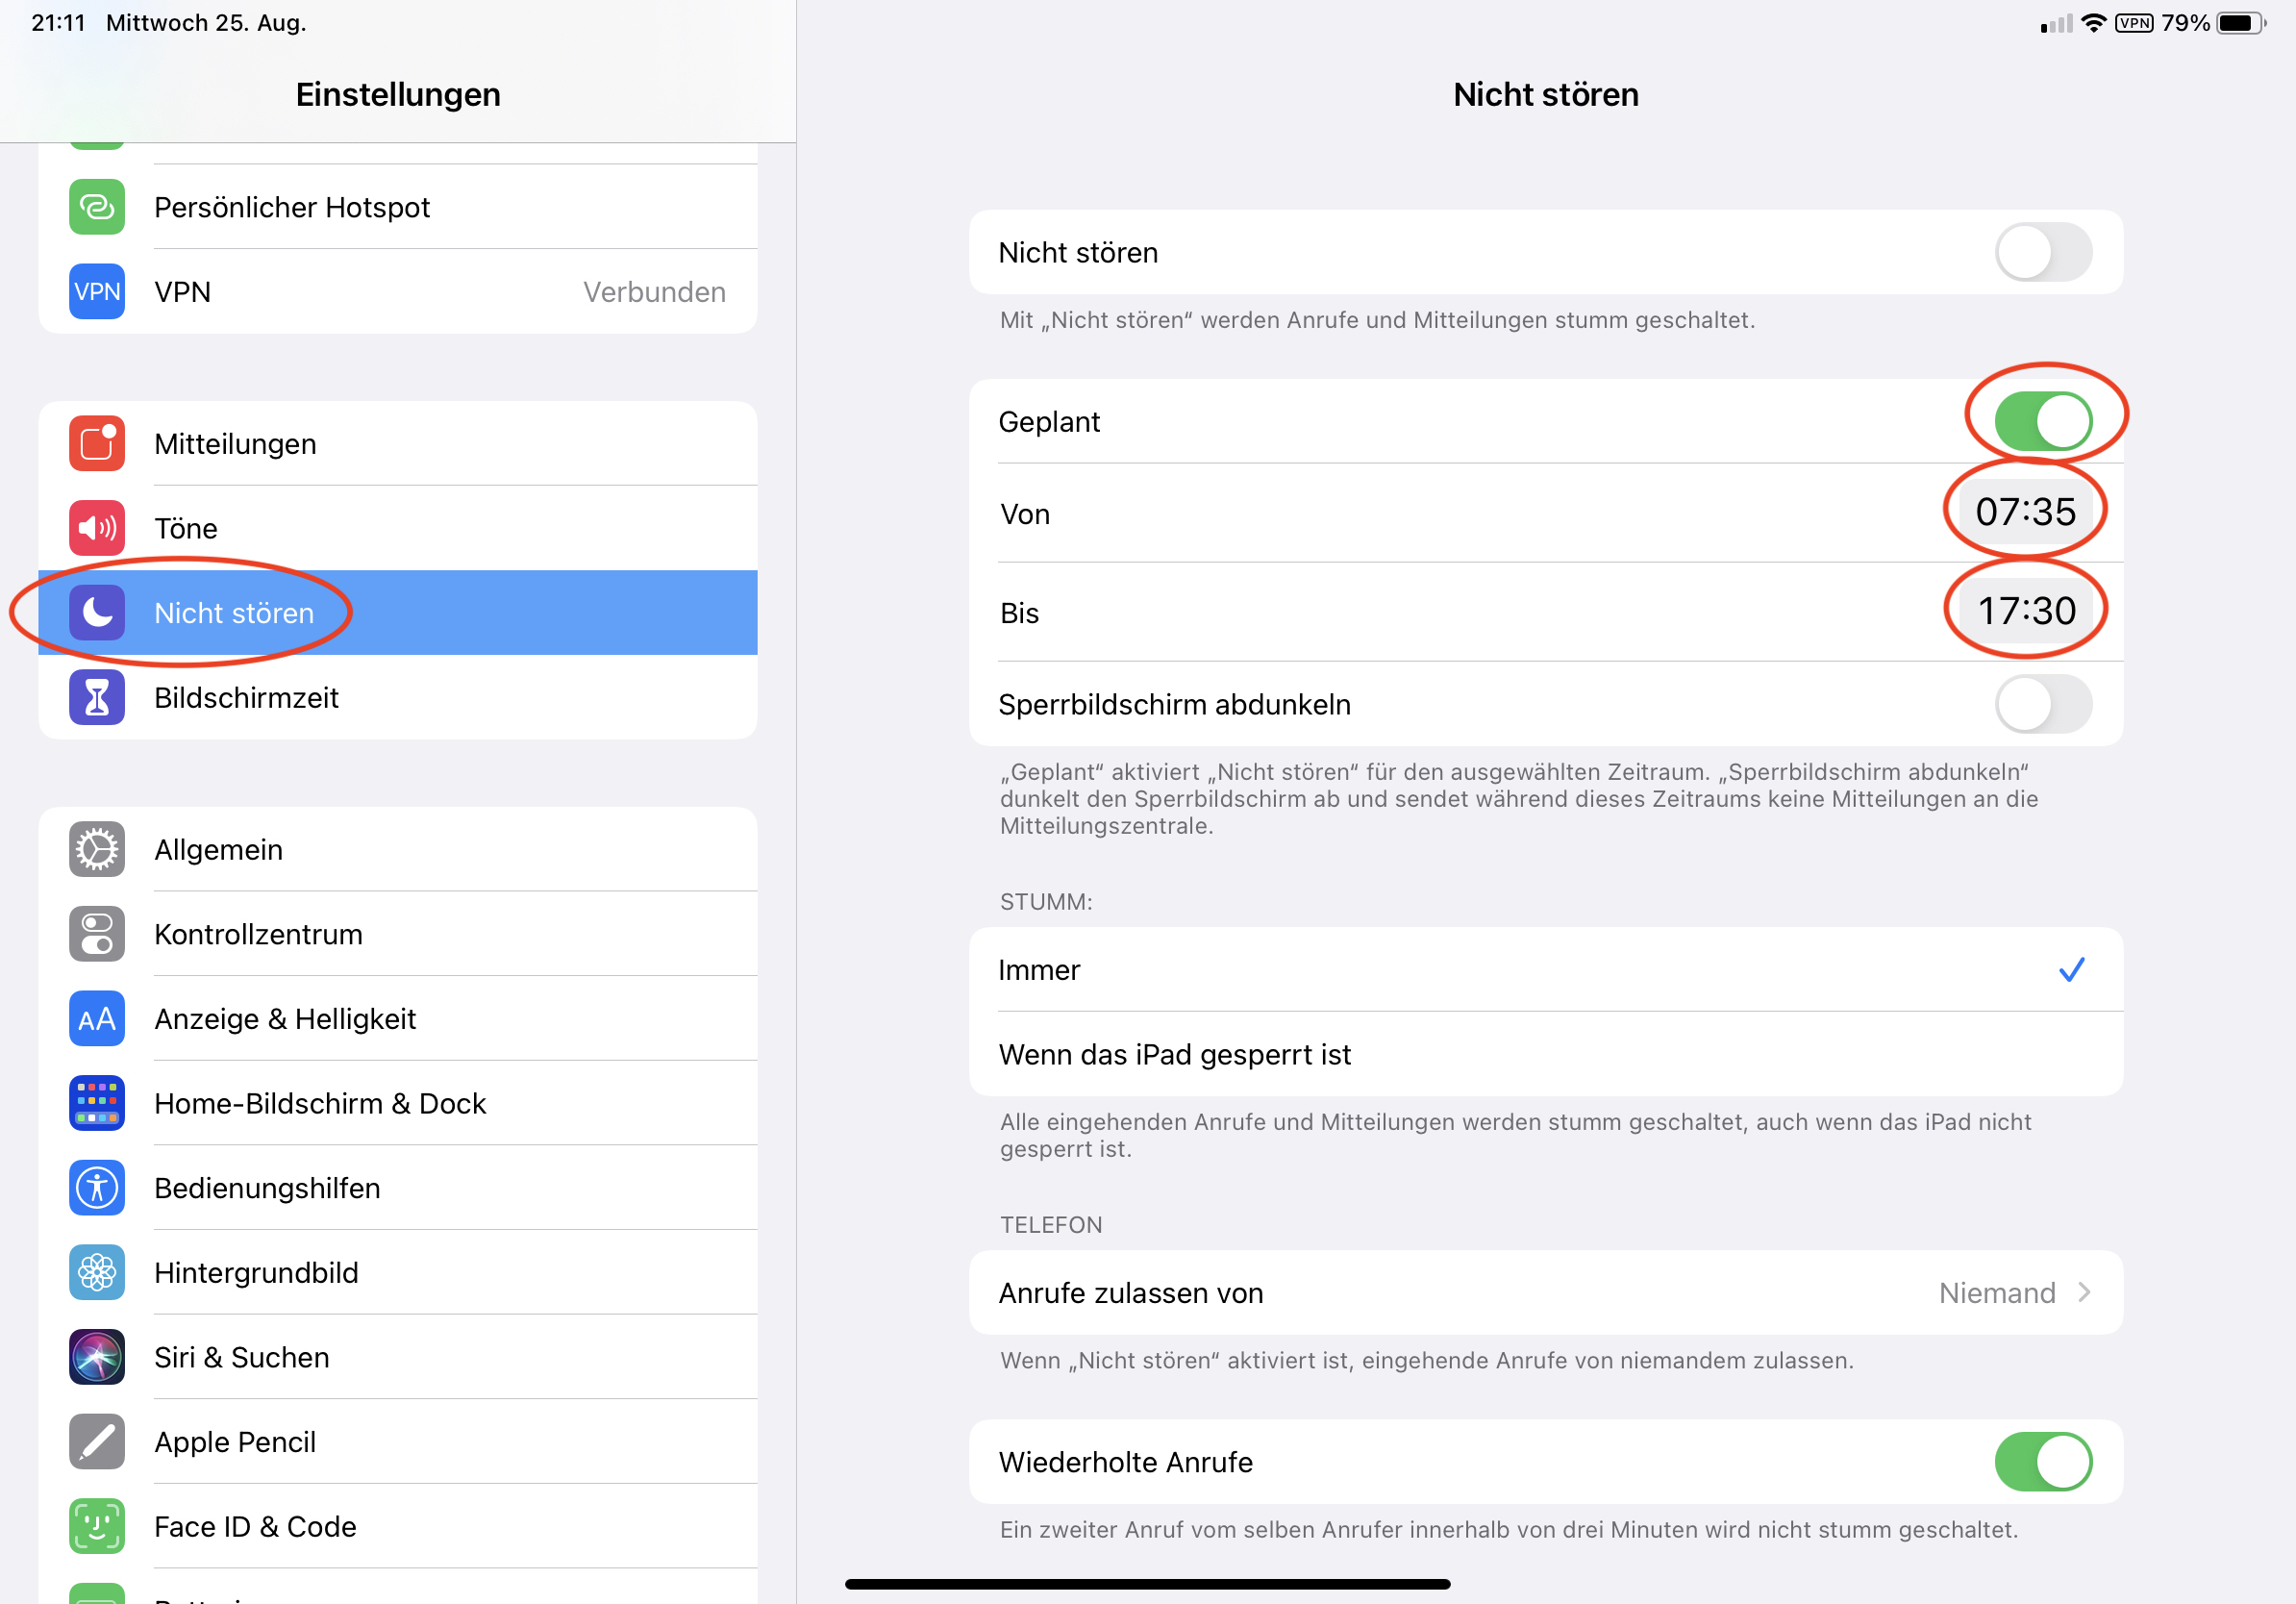Open Kontrollzentrum settings from sidebar

coord(258,934)
